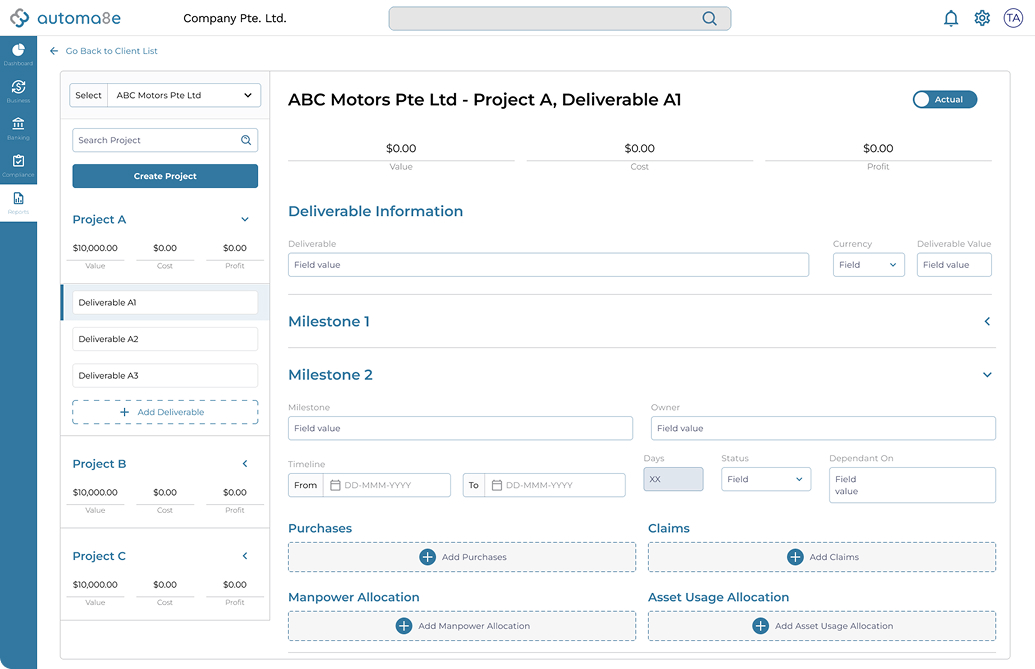Focus the top global search bar
The width and height of the screenshot is (1035, 669).
coord(560,18)
